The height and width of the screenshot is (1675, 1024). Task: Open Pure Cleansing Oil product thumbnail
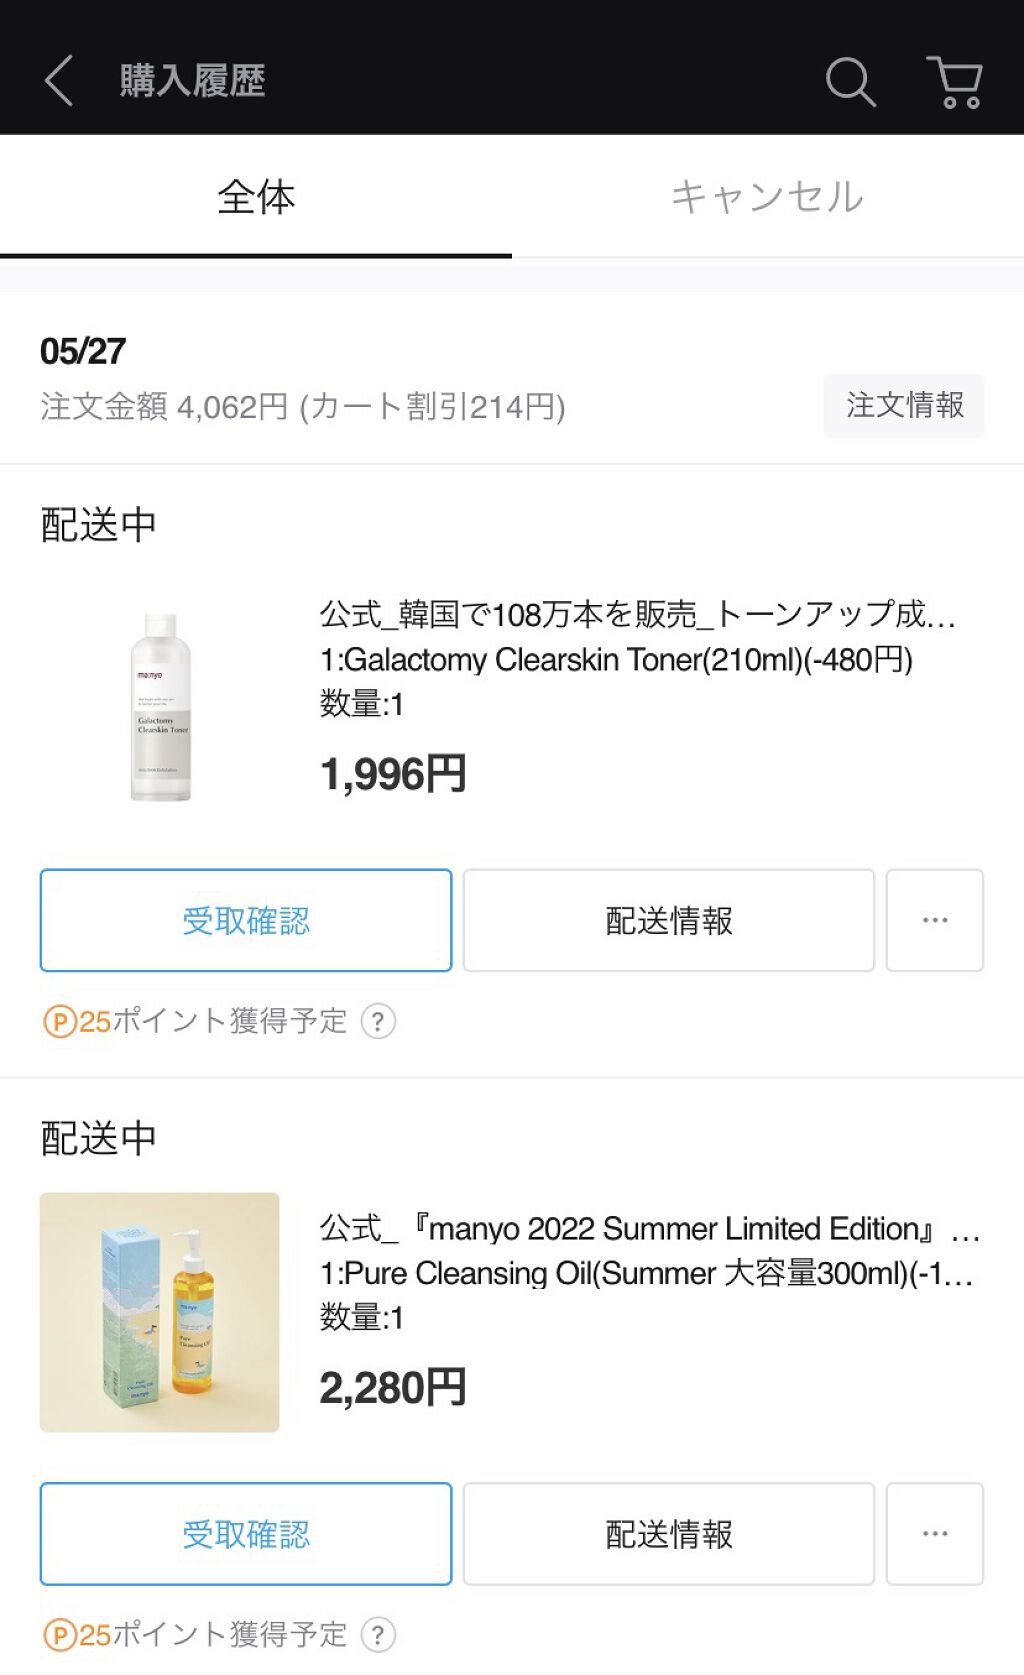[160, 1312]
